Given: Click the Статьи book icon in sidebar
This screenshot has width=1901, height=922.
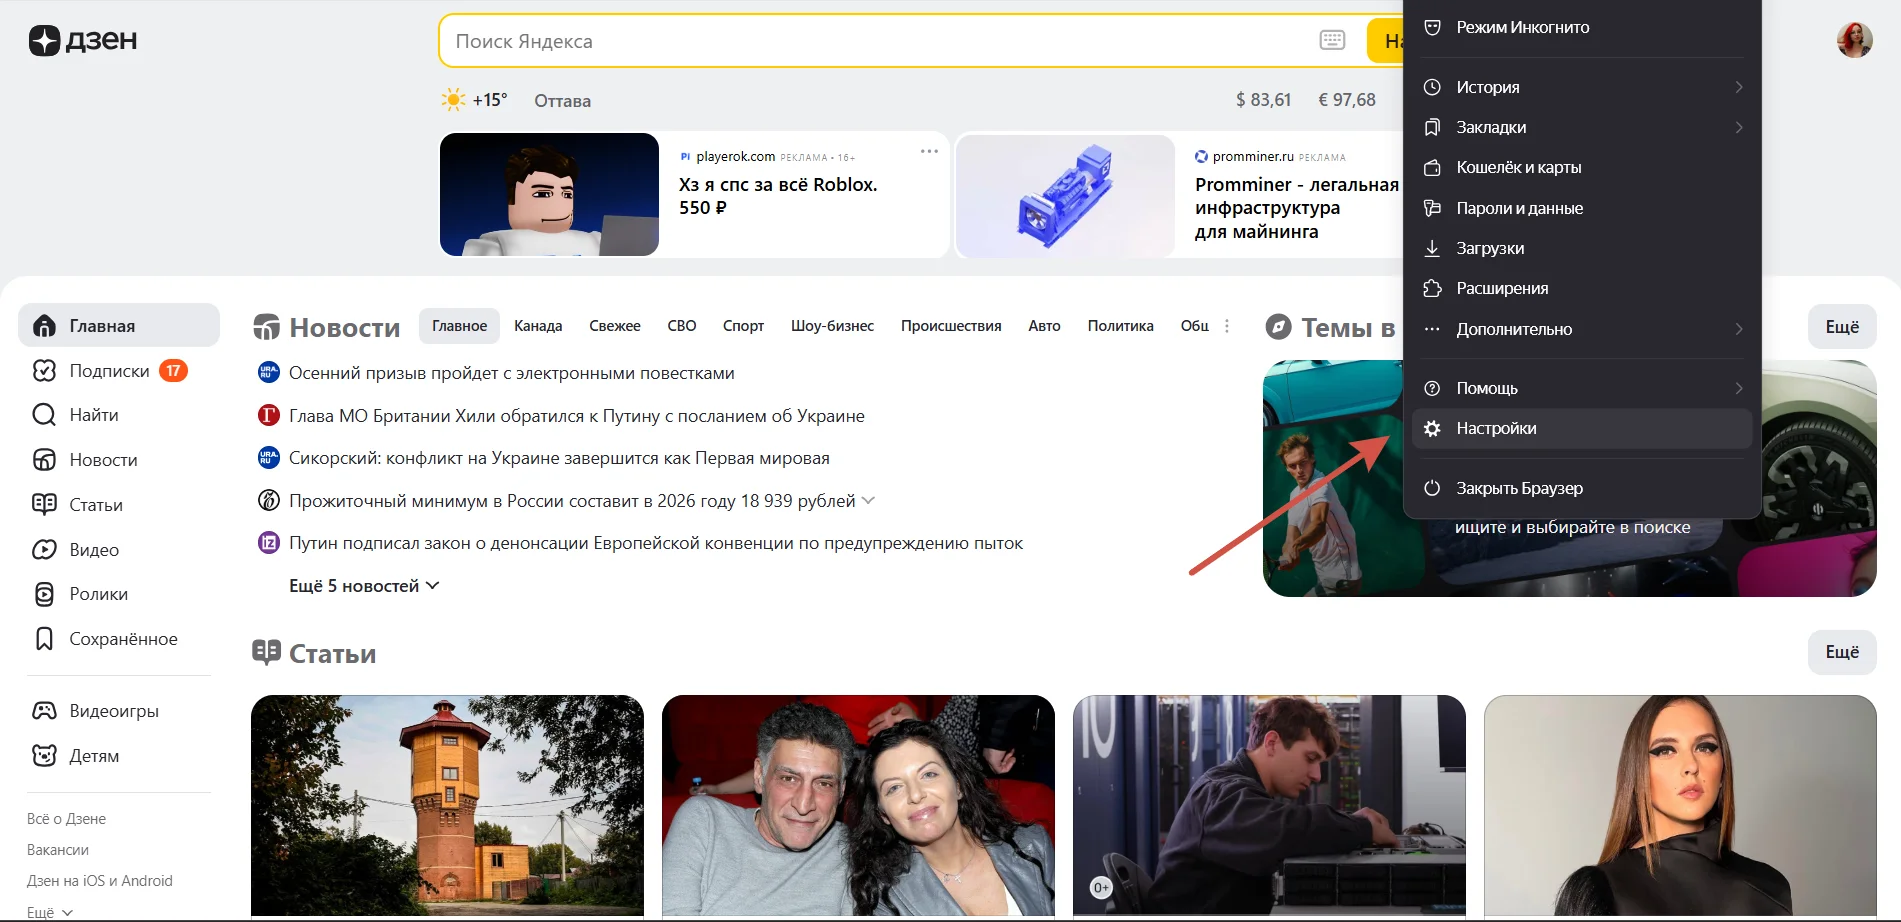Looking at the screenshot, I should 44,505.
